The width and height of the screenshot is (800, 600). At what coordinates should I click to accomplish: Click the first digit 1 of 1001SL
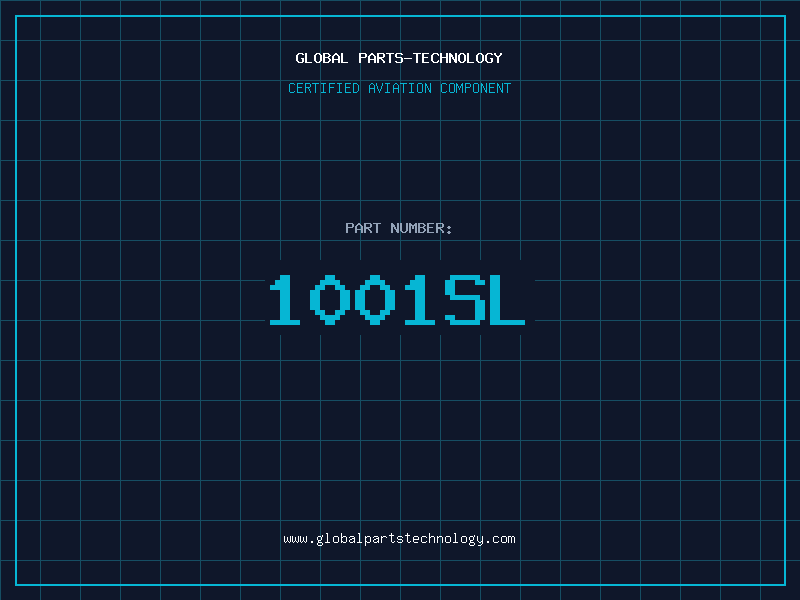[x=285, y=300]
